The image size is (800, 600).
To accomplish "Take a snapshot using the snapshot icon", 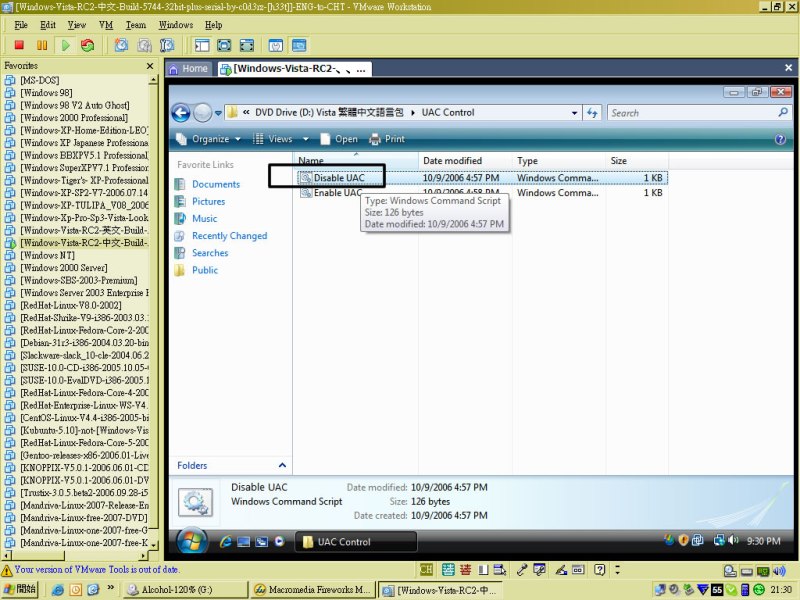I will (x=121, y=45).
